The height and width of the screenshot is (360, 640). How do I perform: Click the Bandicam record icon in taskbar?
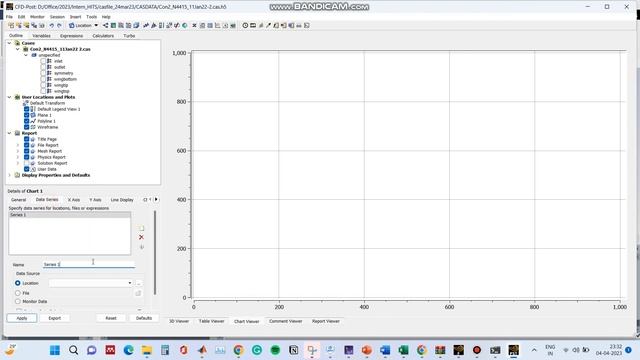click(x=477, y=350)
